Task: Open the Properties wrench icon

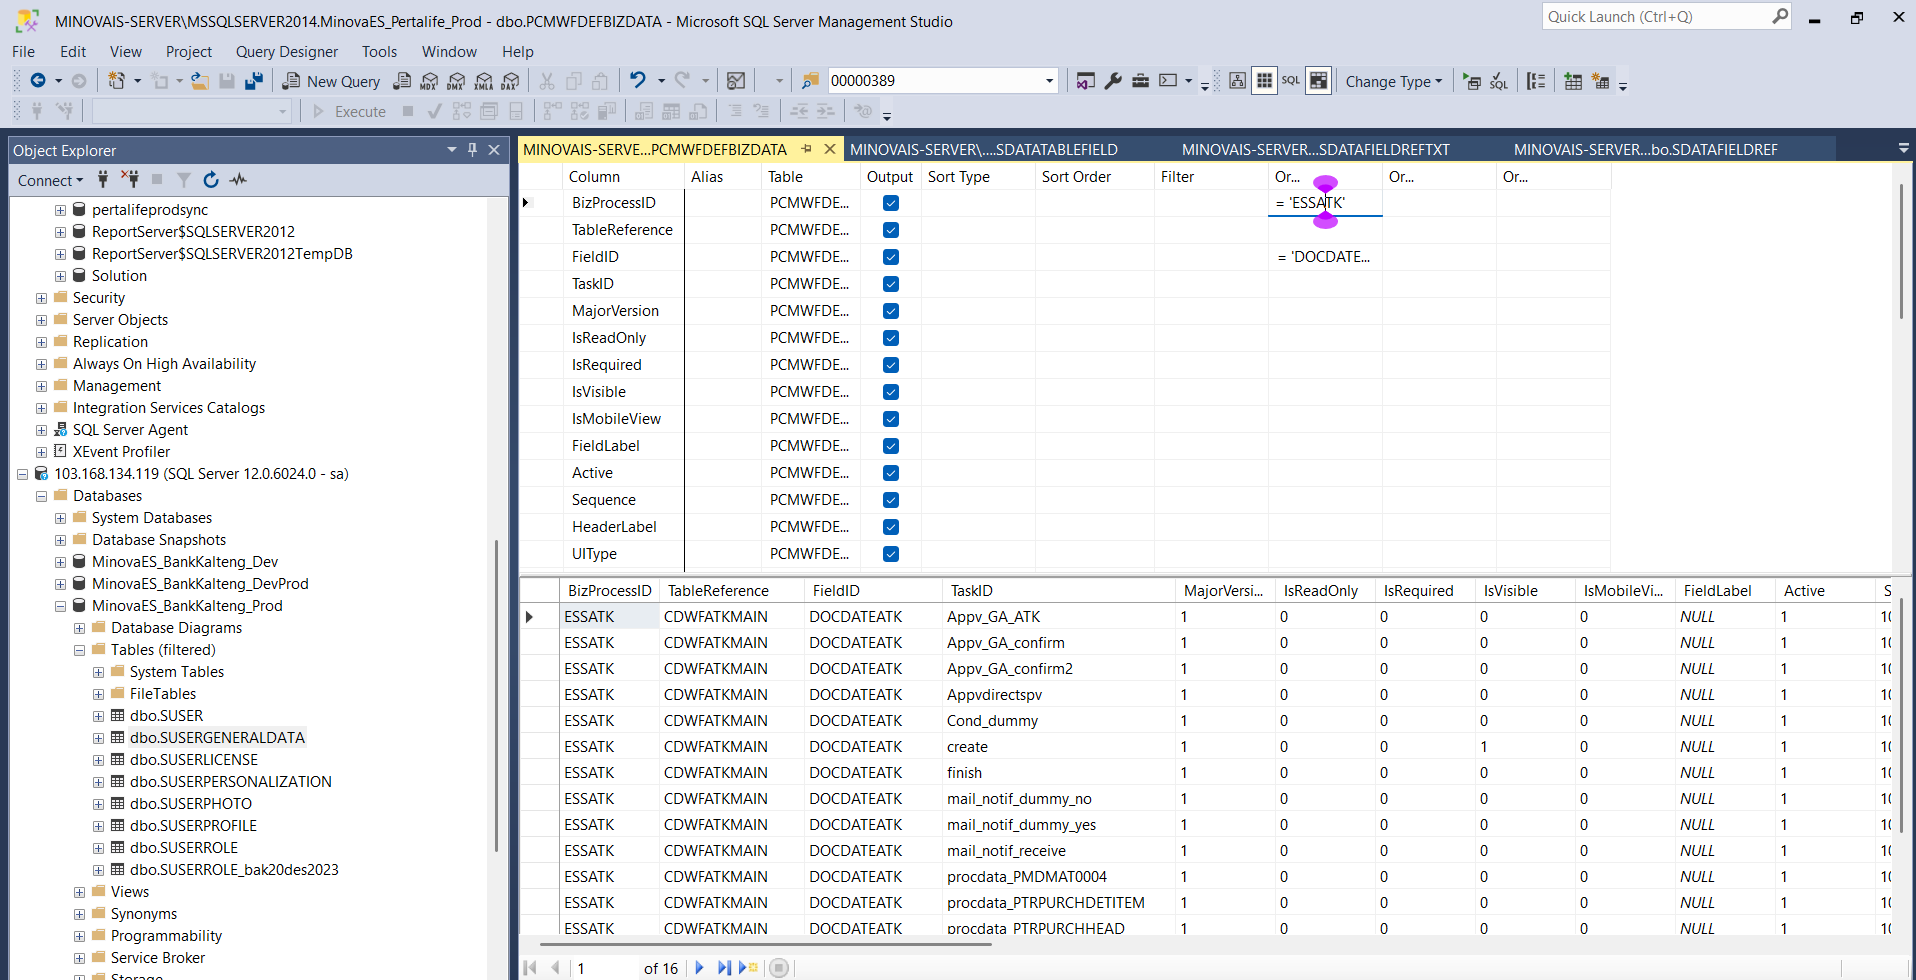Action: click(1113, 81)
